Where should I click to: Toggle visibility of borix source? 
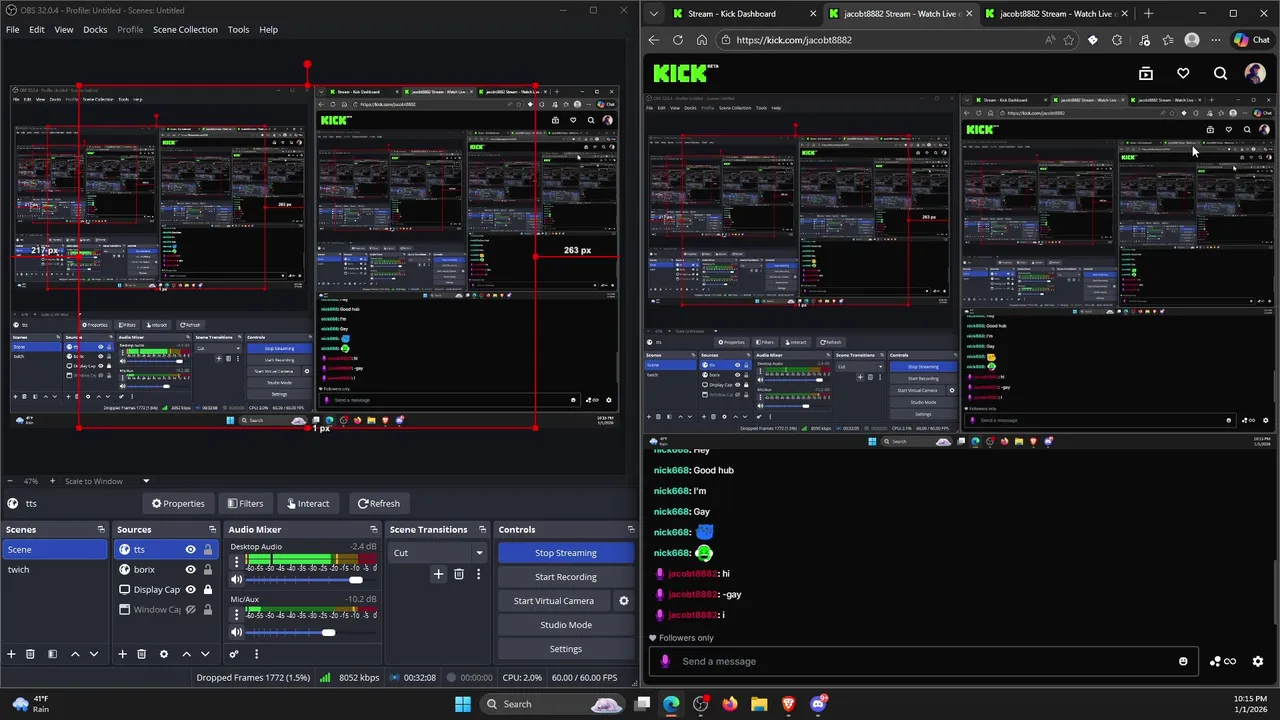(190, 569)
